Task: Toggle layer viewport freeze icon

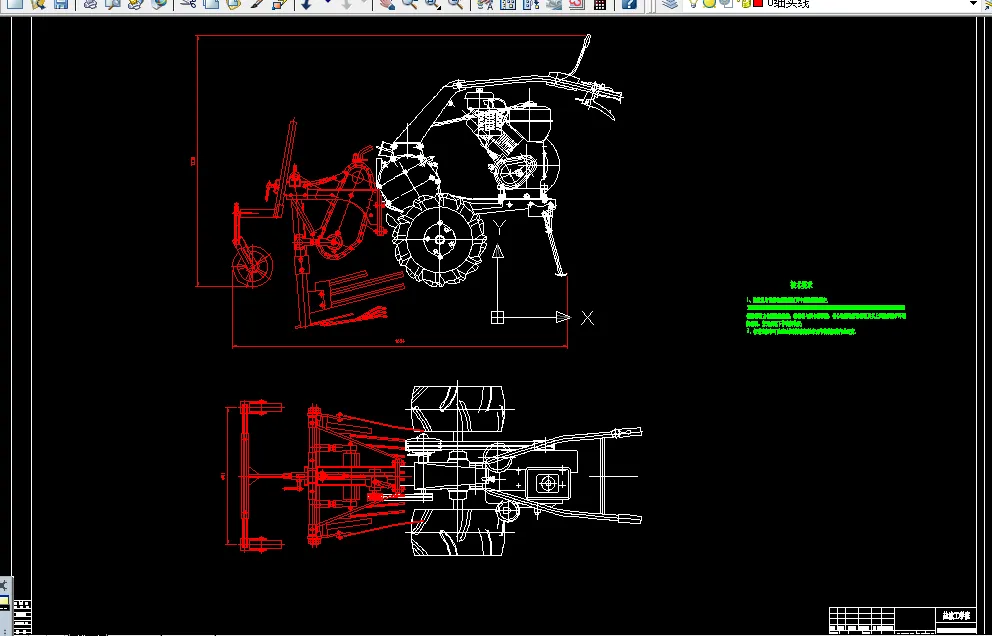Action: point(726,3)
